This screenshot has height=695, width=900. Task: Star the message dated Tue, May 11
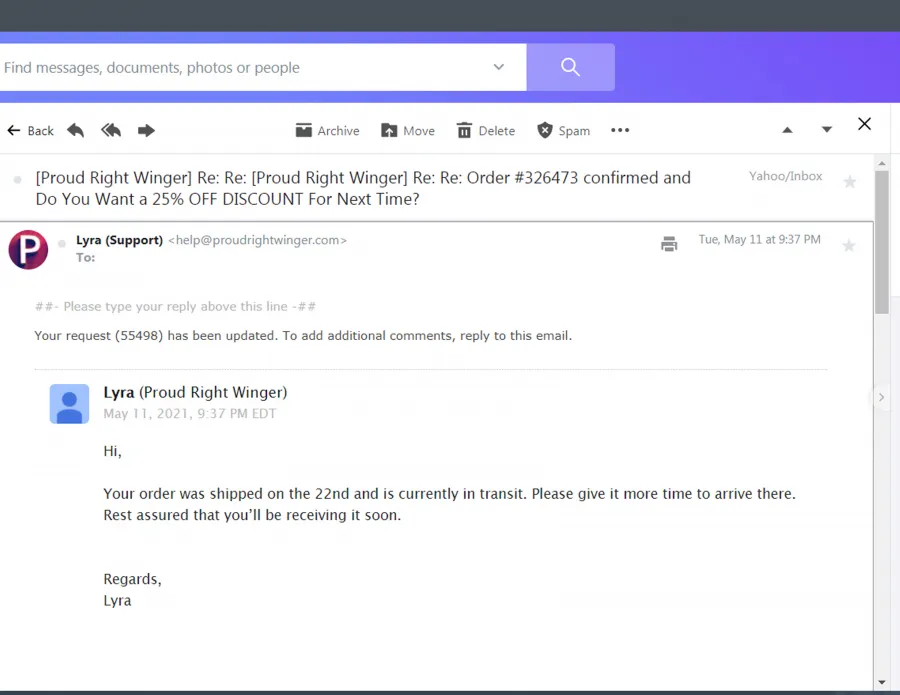(x=848, y=246)
